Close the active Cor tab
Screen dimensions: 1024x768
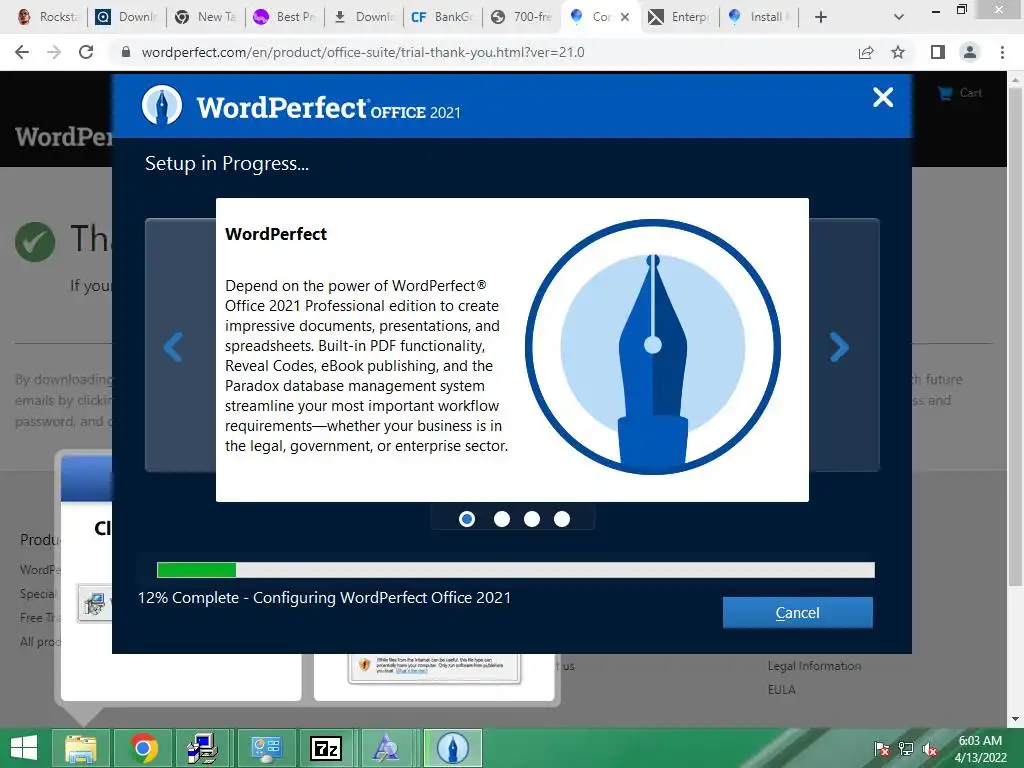point(625,17)
